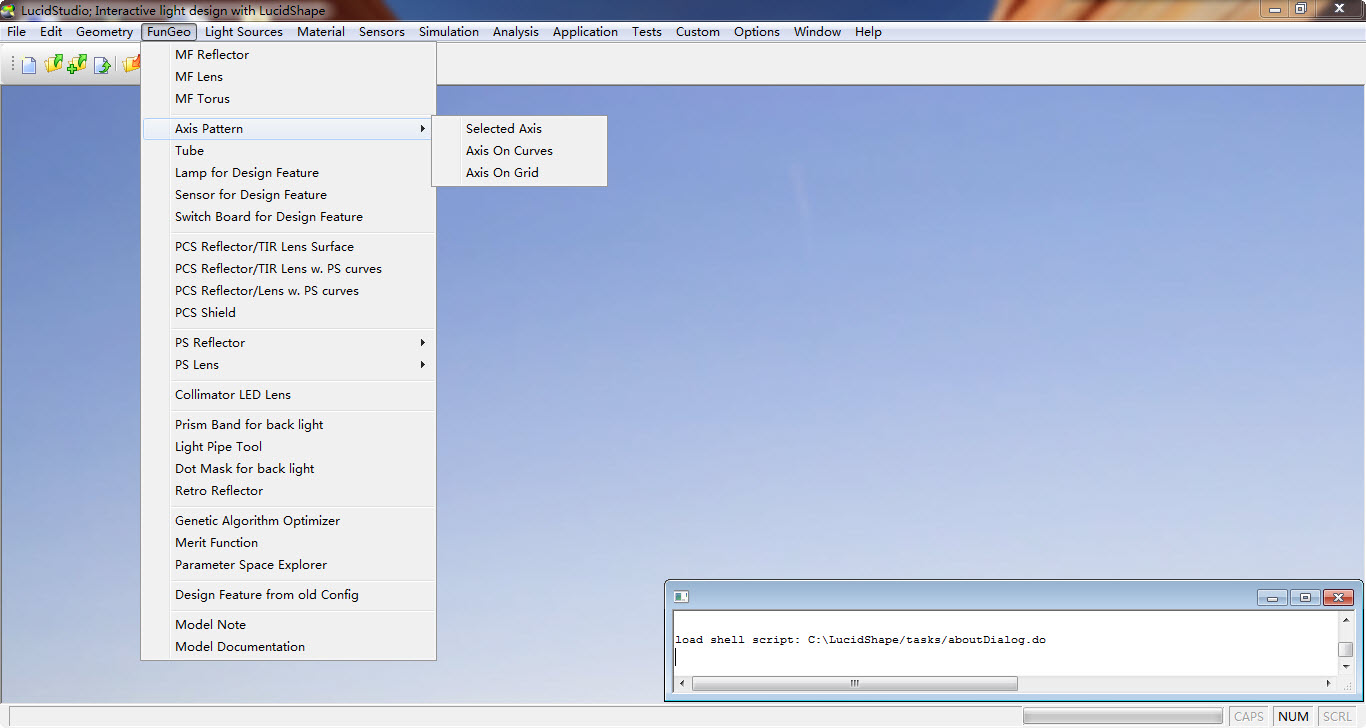Click the console vertical scrollbar down arrow
The image size is (1366, 728).
1346,667
